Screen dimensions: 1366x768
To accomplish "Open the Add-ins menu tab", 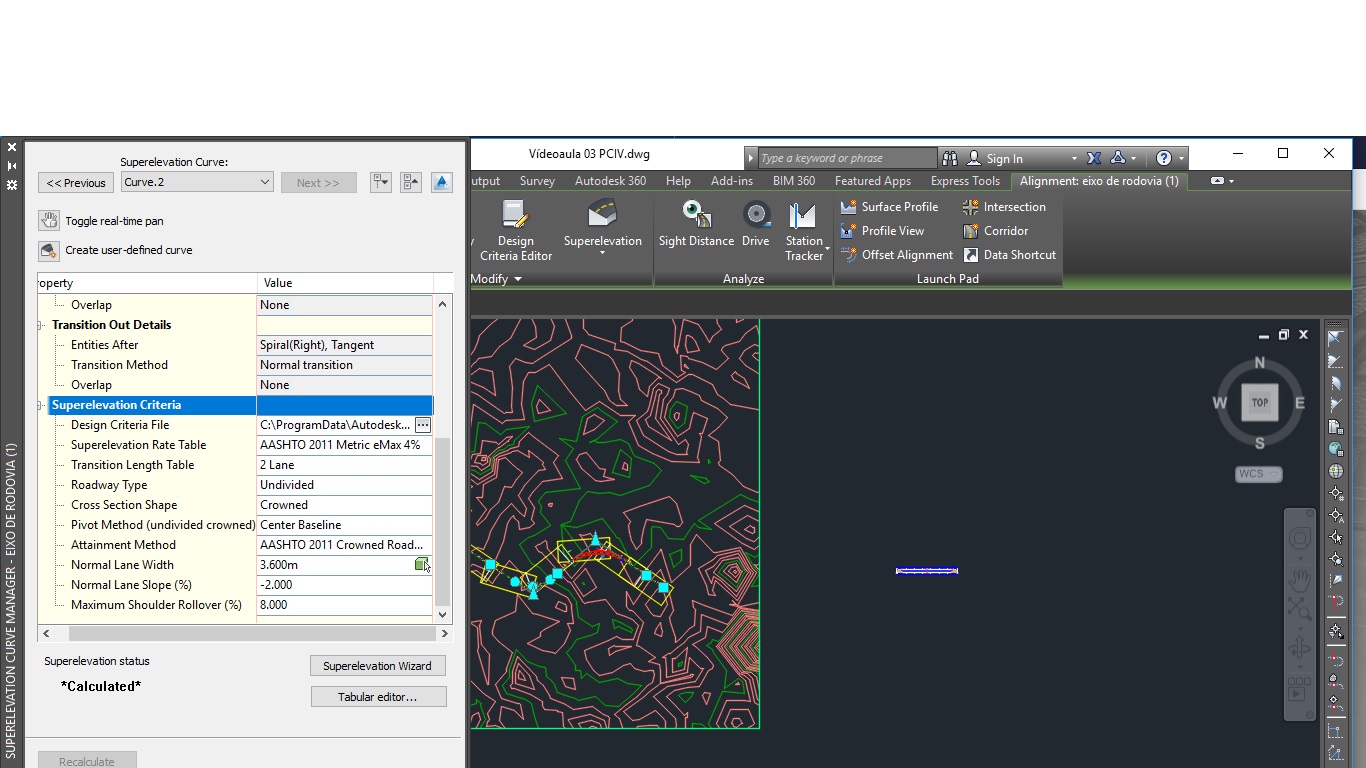I will click(731, 181).
